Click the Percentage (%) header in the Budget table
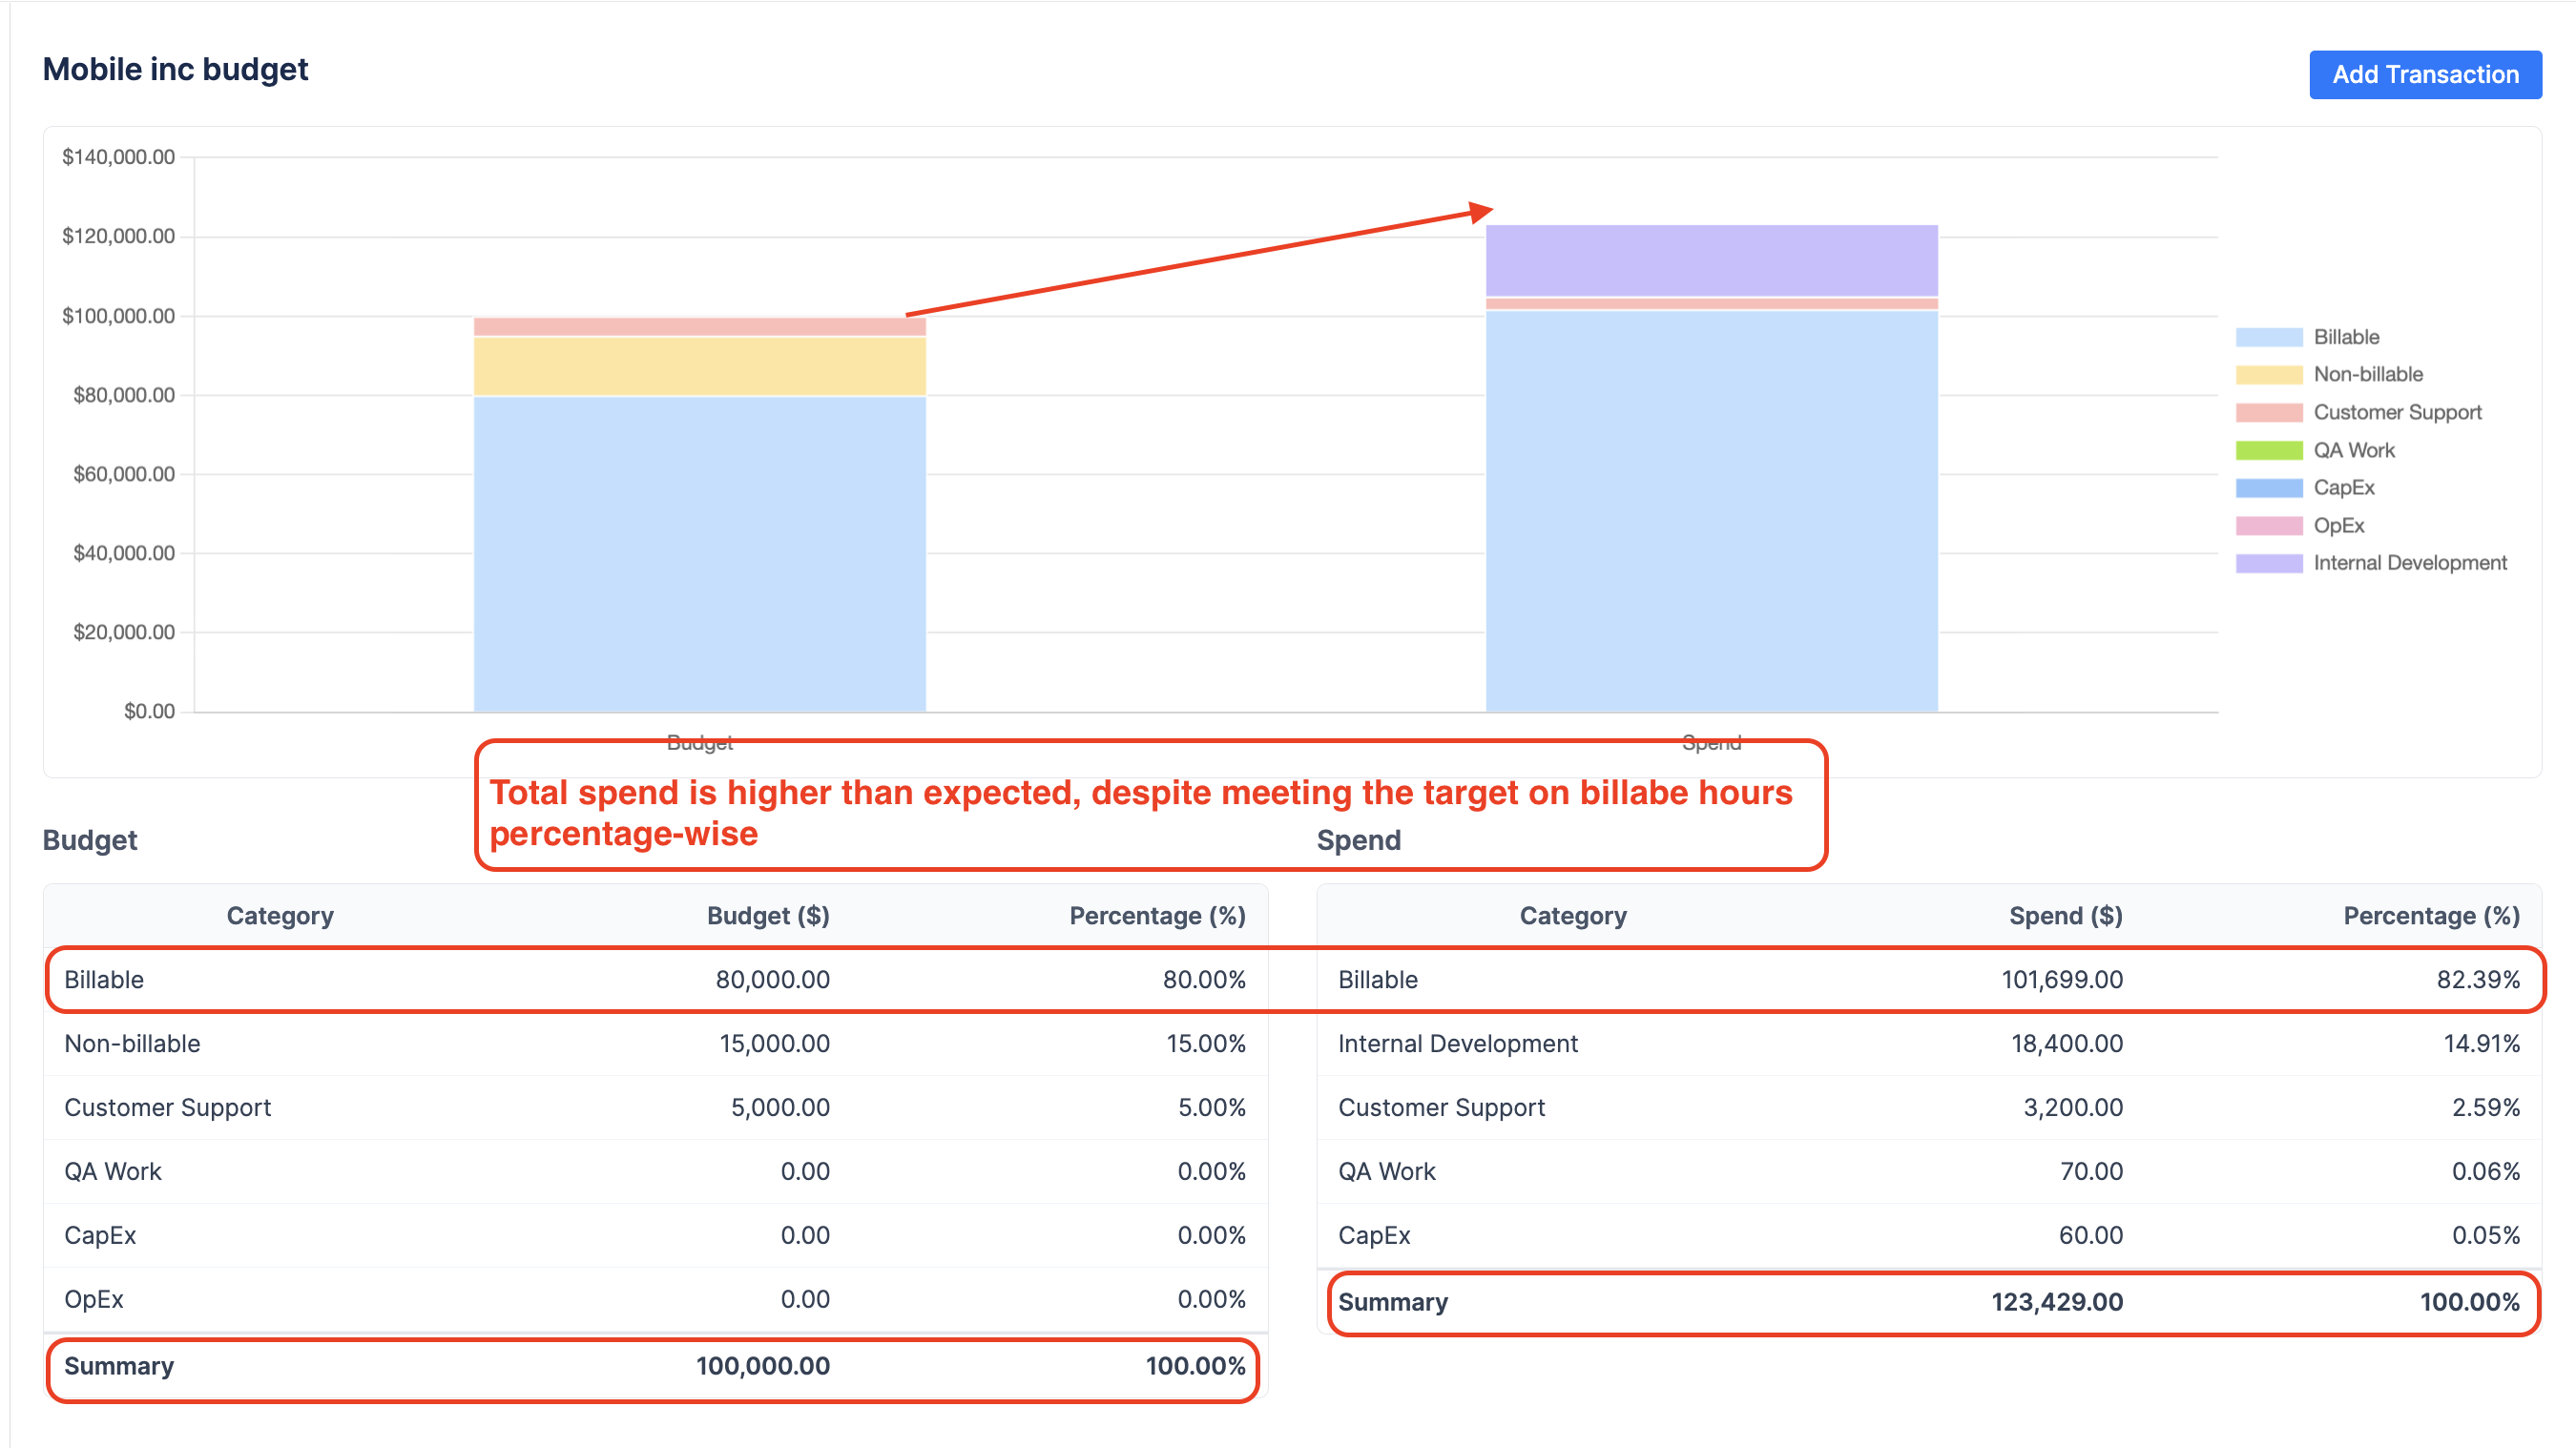The image size is (2576, 1448). point(1157,916)
